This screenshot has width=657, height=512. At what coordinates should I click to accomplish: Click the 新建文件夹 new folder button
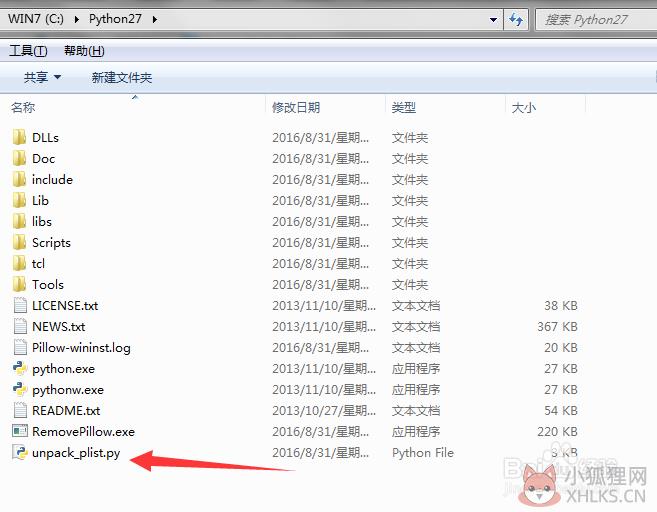[122, 78]
